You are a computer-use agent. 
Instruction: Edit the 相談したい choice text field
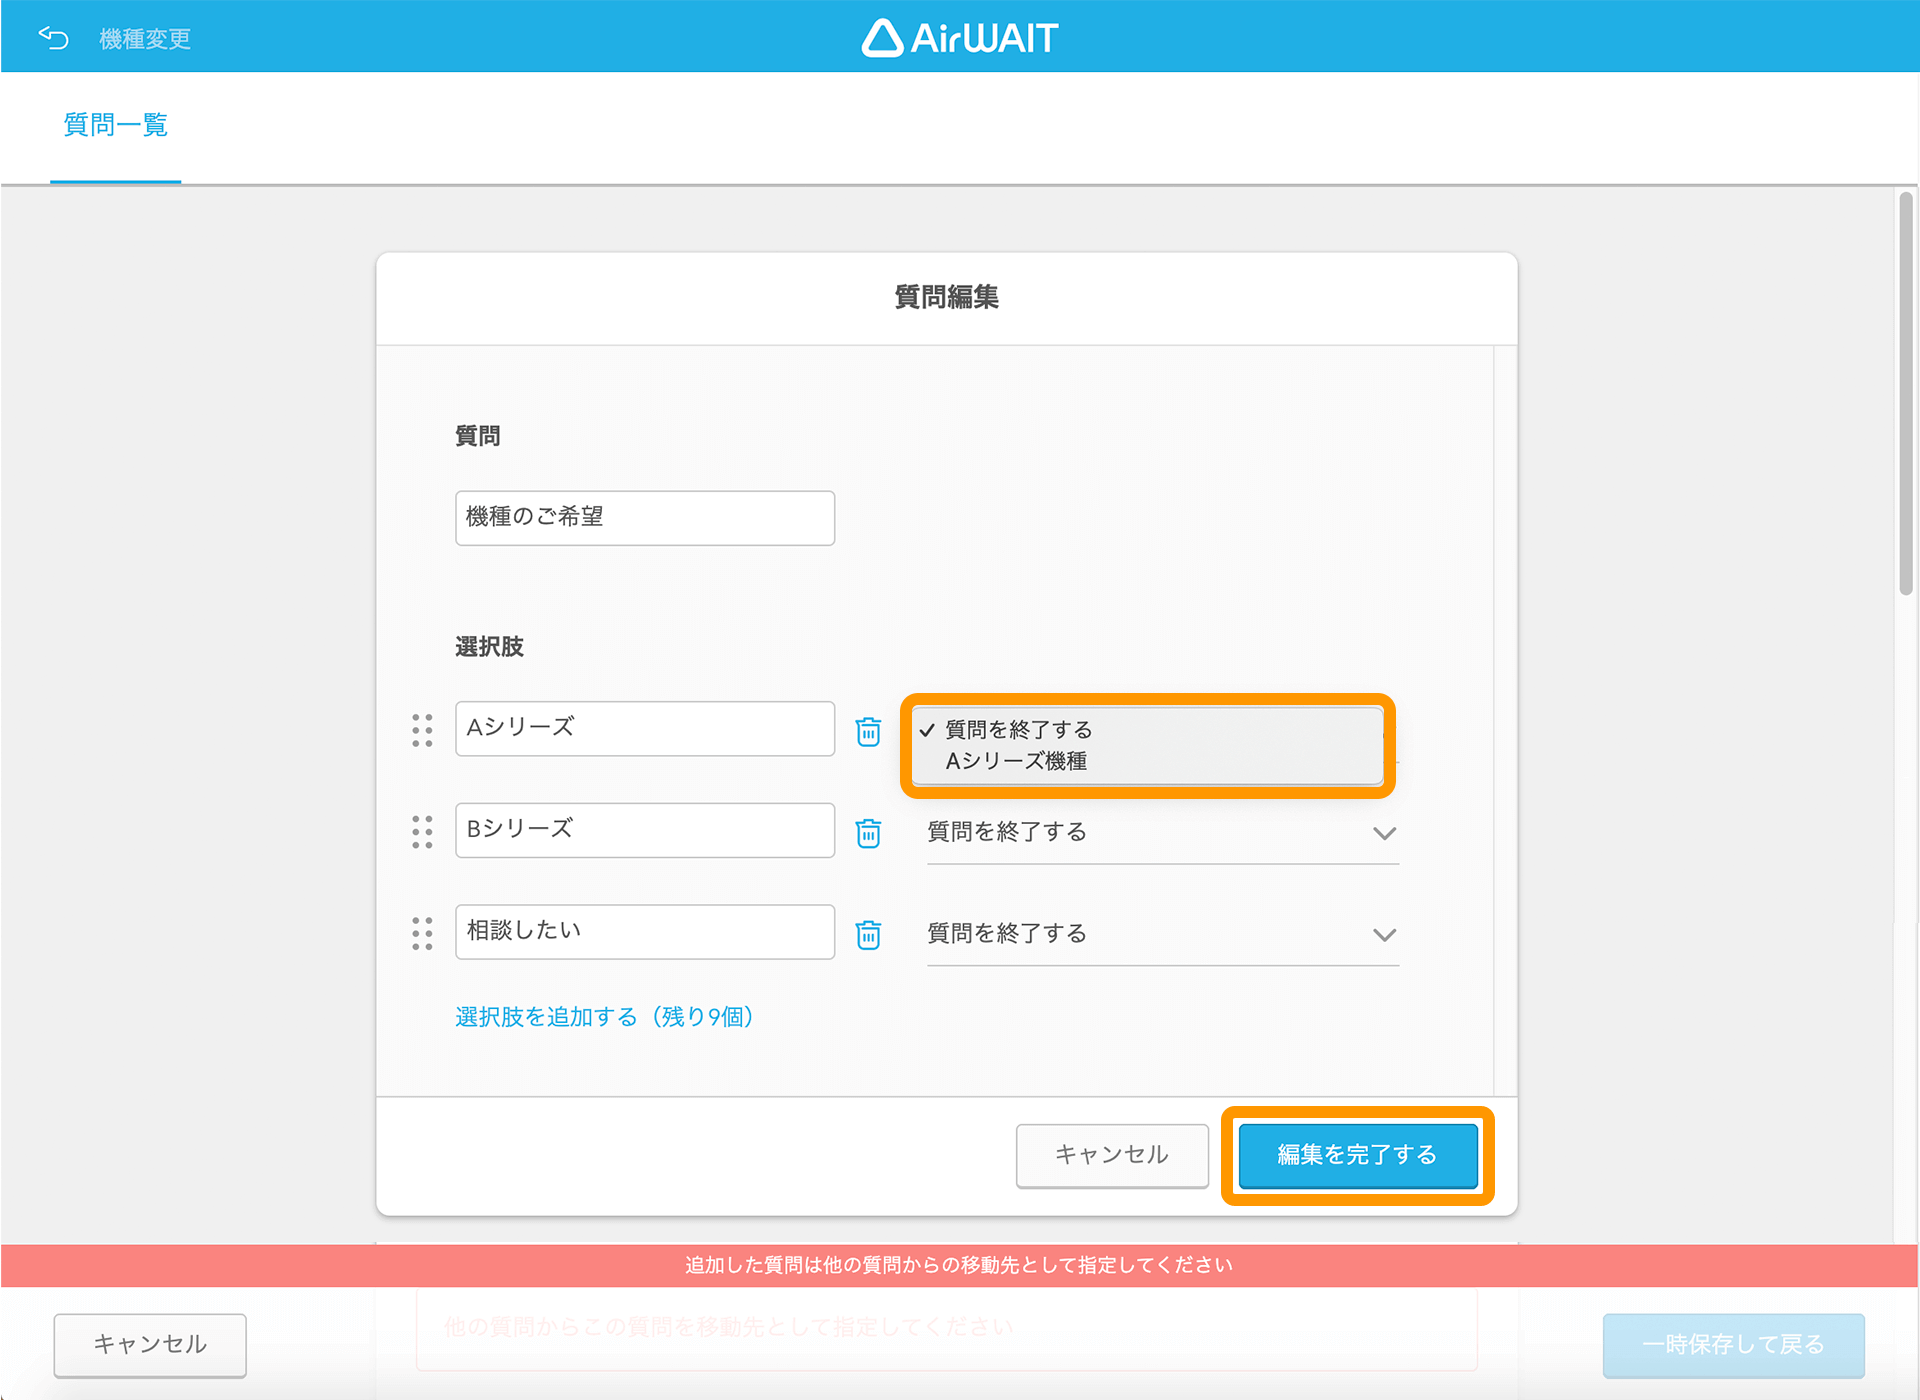(x=645, y=931)
